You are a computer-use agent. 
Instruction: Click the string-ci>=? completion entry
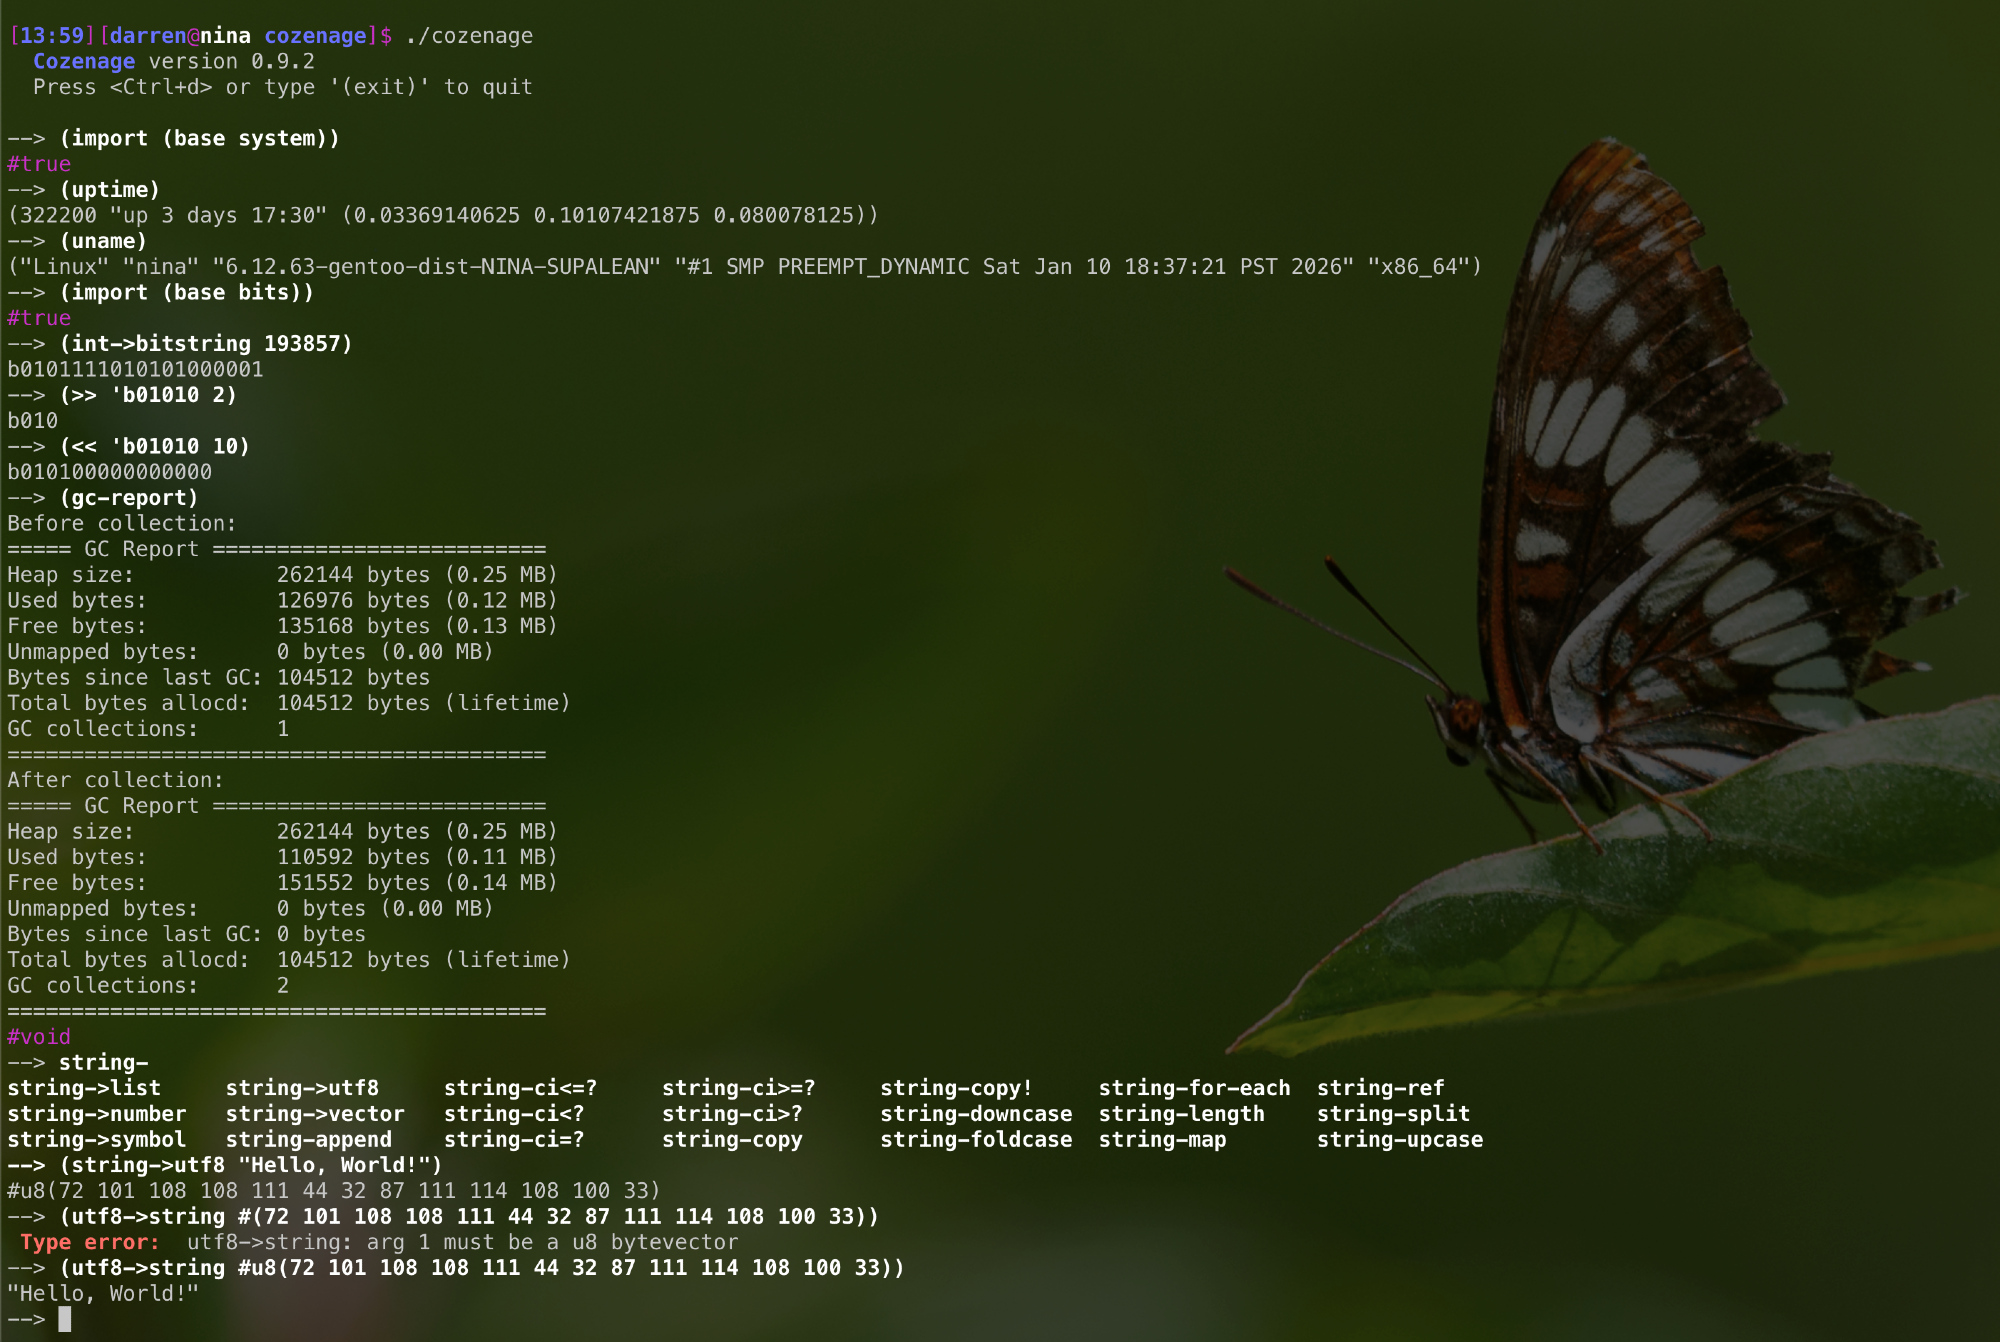point(738,1088)
